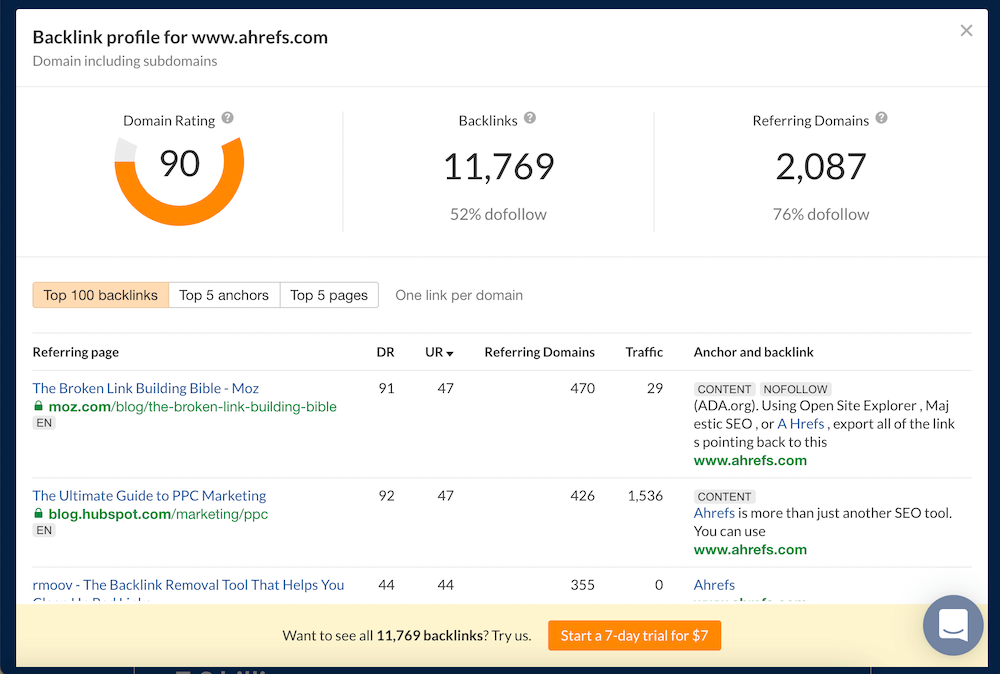1000x674 pixels.
Task: Open the rmoov Backlink Removal Tool link
Action: pyautogui.click(x=188, y=585)
